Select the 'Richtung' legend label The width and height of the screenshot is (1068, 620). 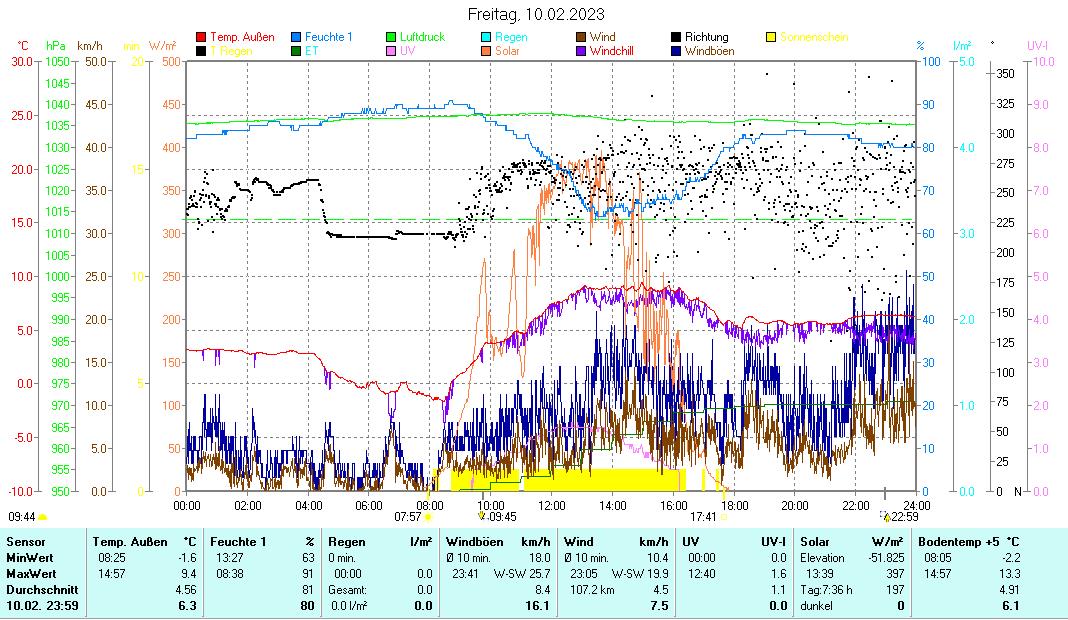pos(706,37)
